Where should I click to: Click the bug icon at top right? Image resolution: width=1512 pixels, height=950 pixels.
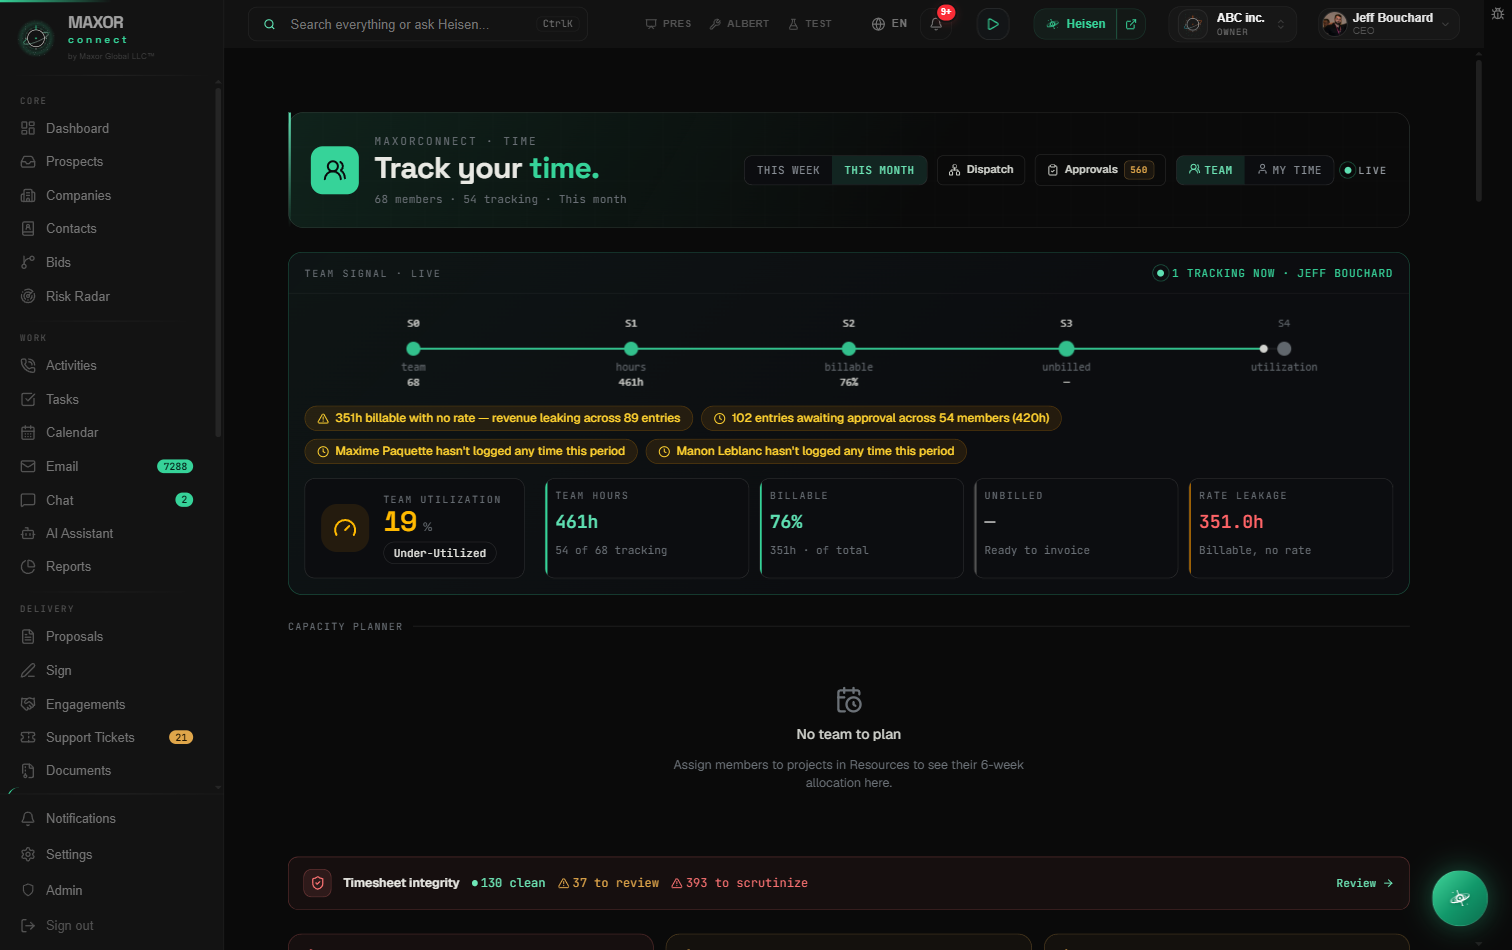tap(1497, 14)
